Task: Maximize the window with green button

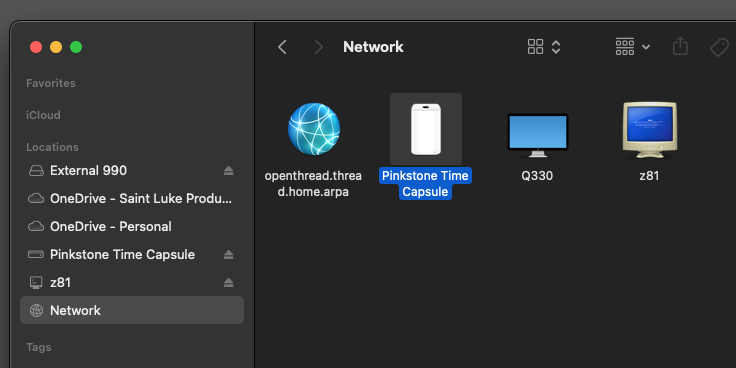Action: point(76,47)
